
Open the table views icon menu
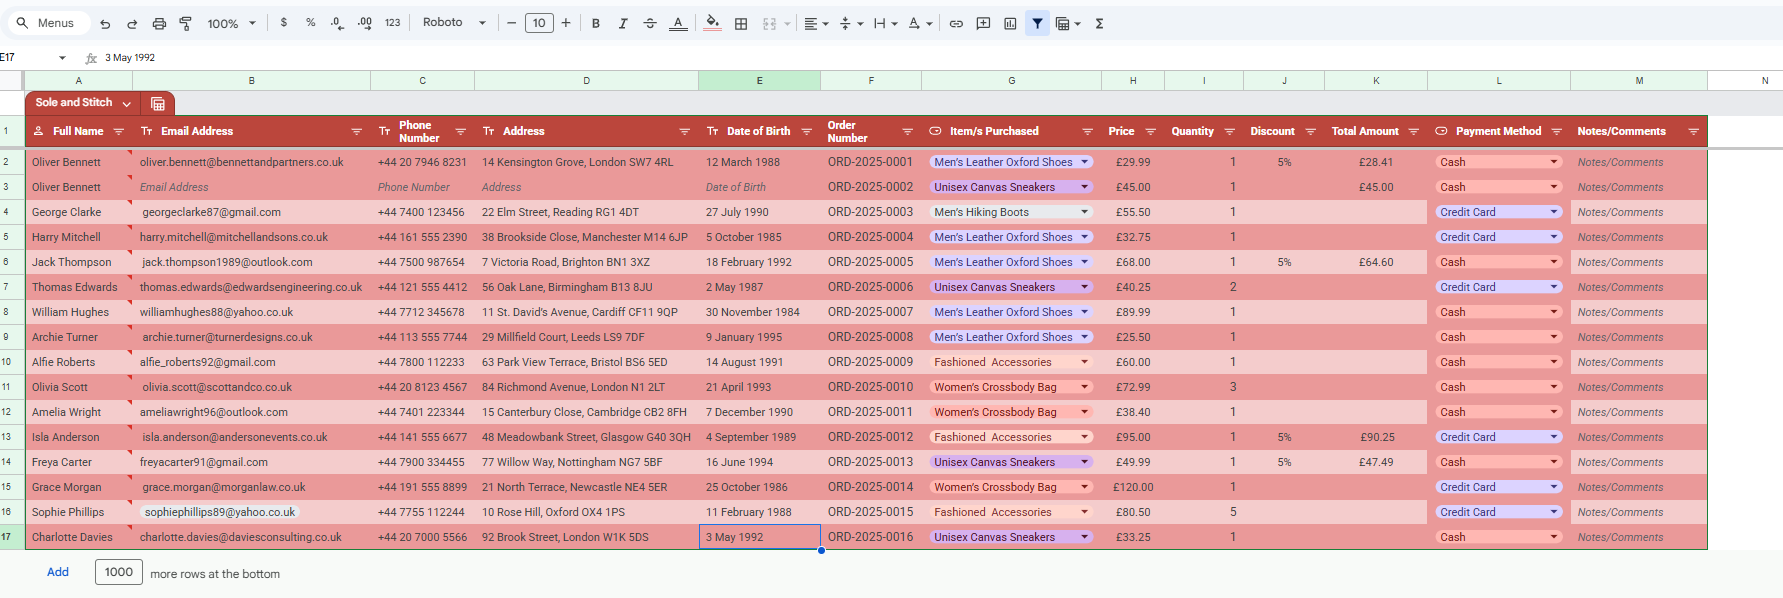(x=1068, y=23)
